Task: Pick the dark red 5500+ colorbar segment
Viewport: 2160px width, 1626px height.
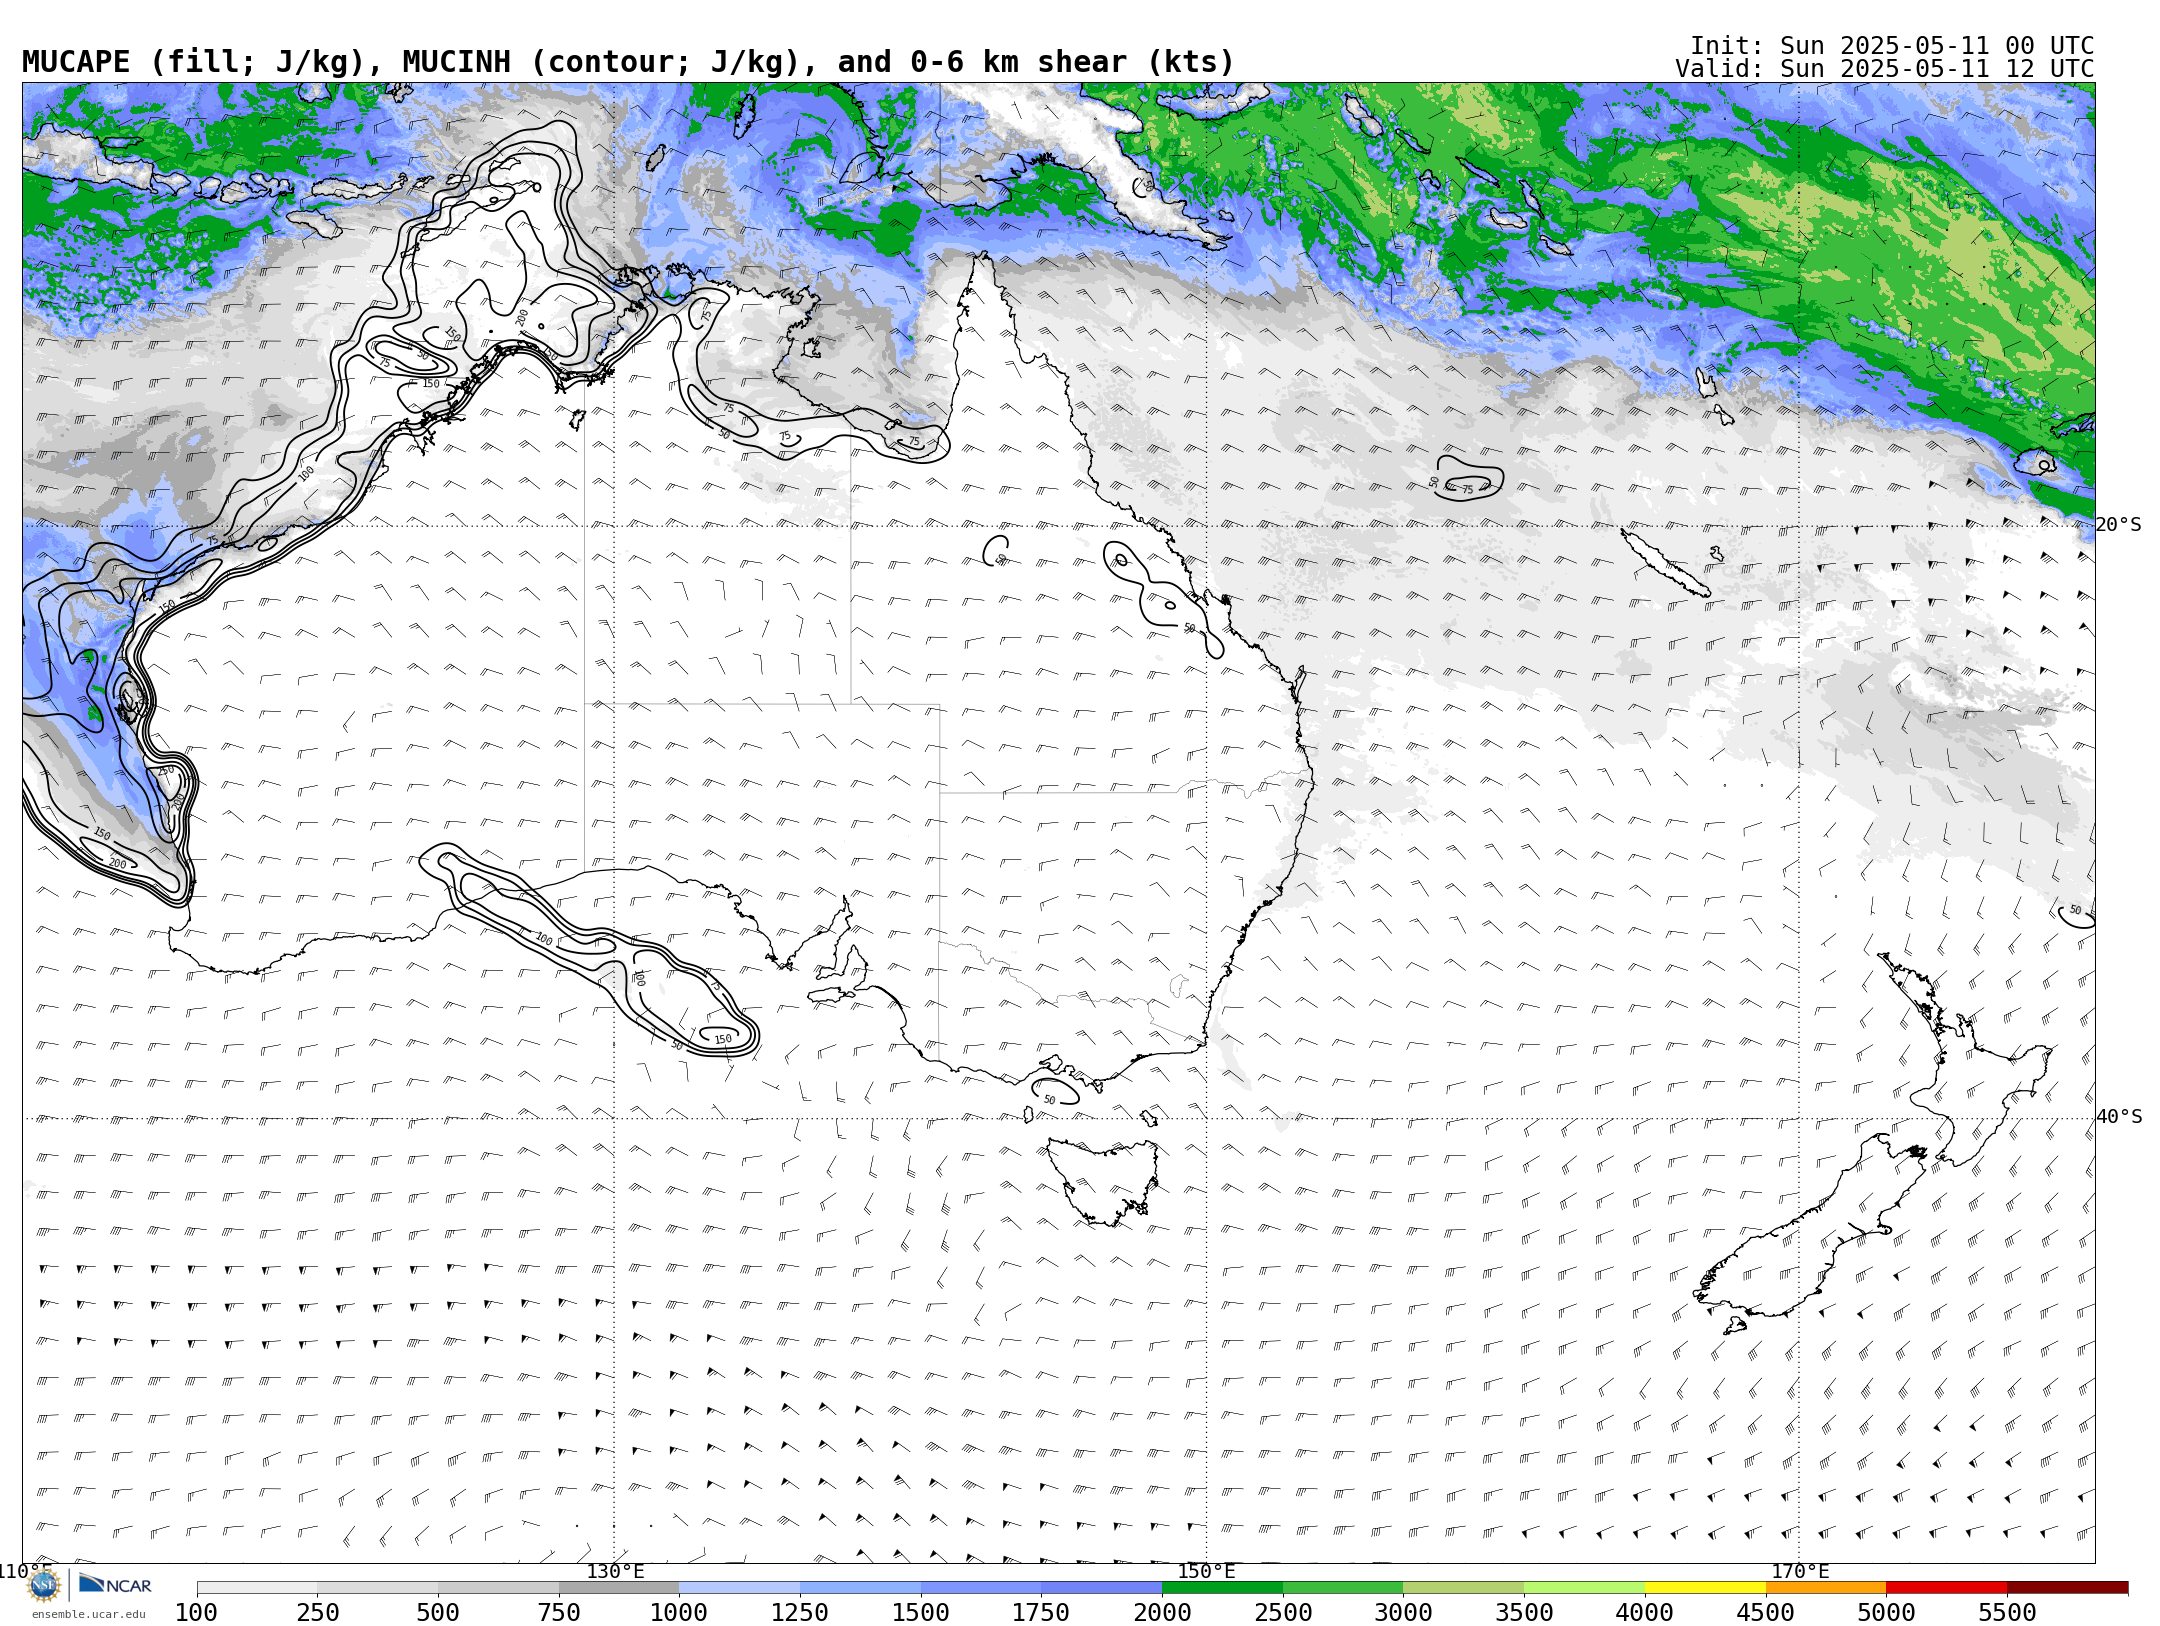Action: click(2067, 1588)
